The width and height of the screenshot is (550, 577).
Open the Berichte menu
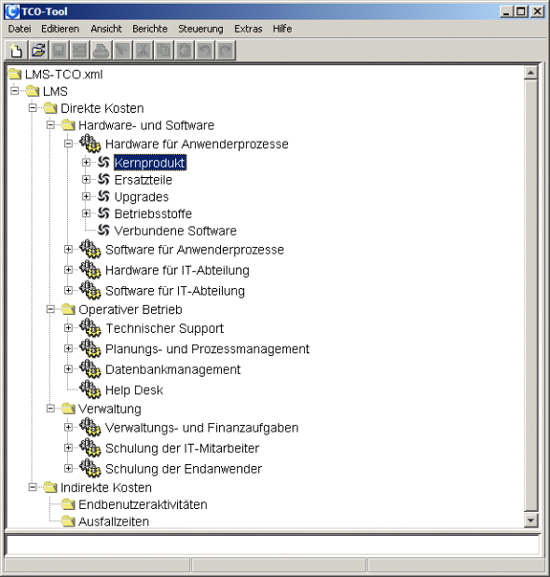(x=150, y=29)
